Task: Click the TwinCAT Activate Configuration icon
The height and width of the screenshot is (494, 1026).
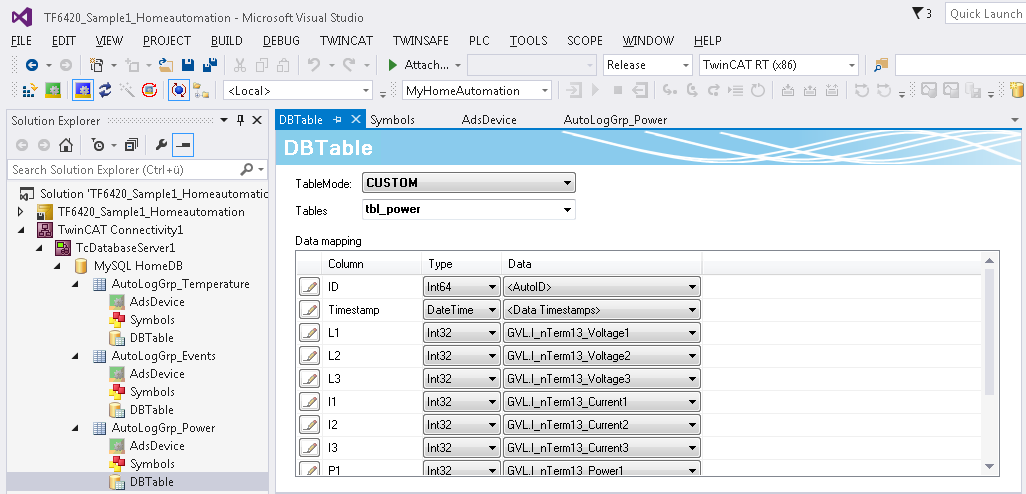Action: 29,90
